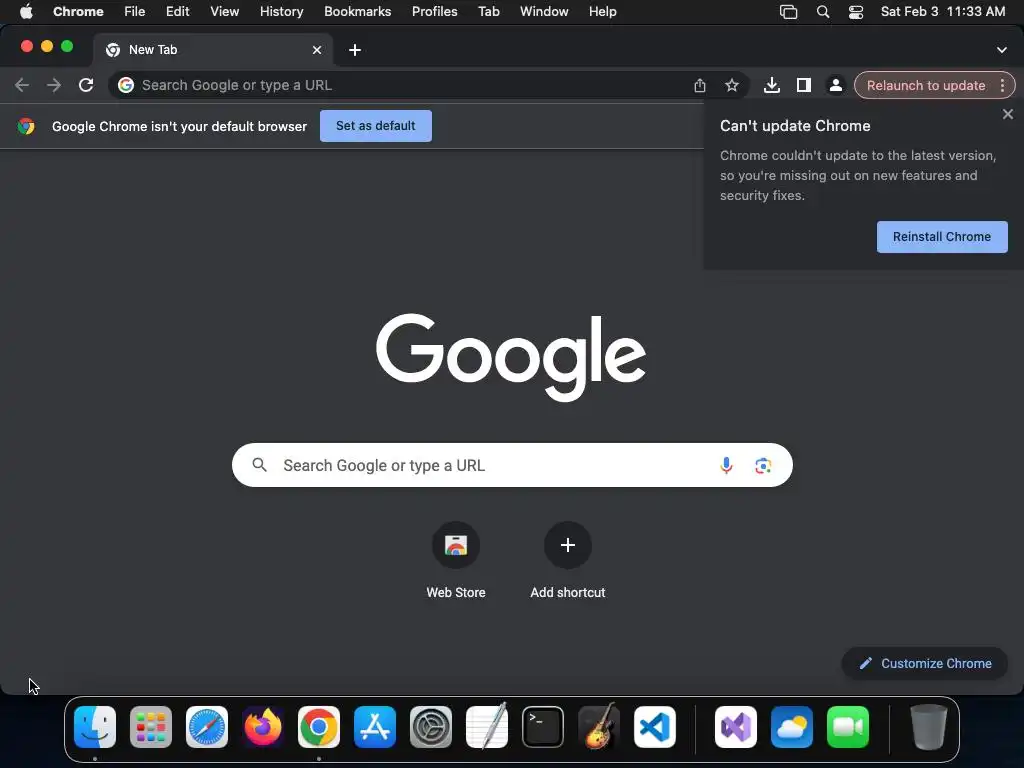Open Trash in the dock
The image size is (1024, 768).
click(929, 727)
